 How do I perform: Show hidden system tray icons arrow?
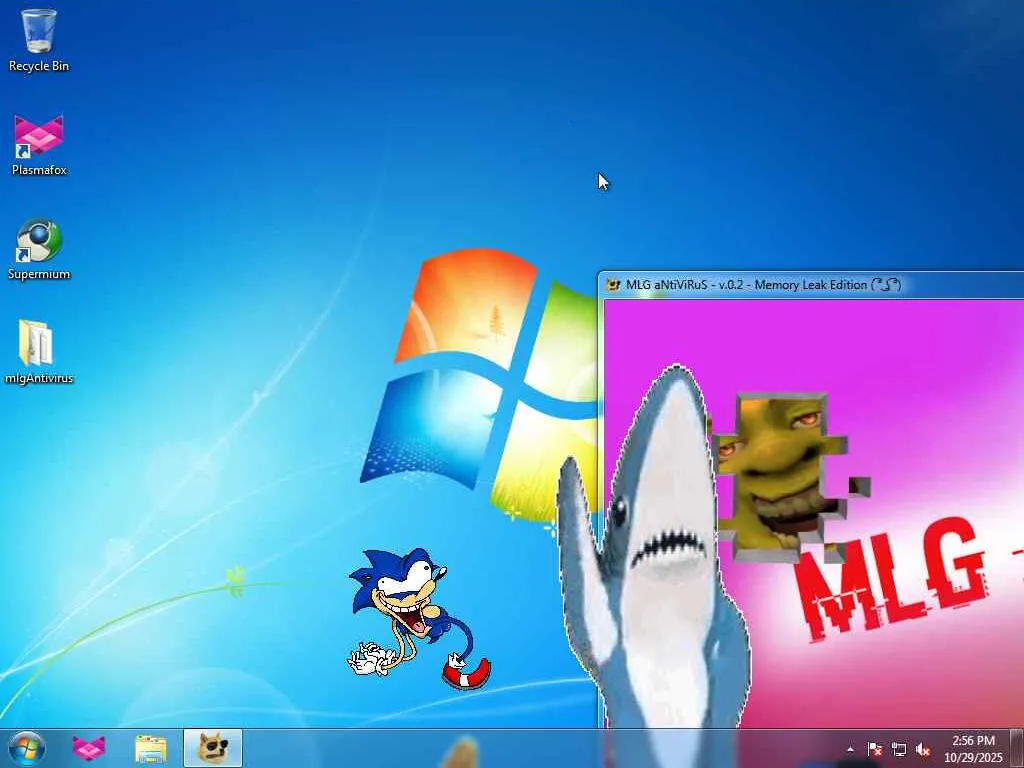coord(850,749)
